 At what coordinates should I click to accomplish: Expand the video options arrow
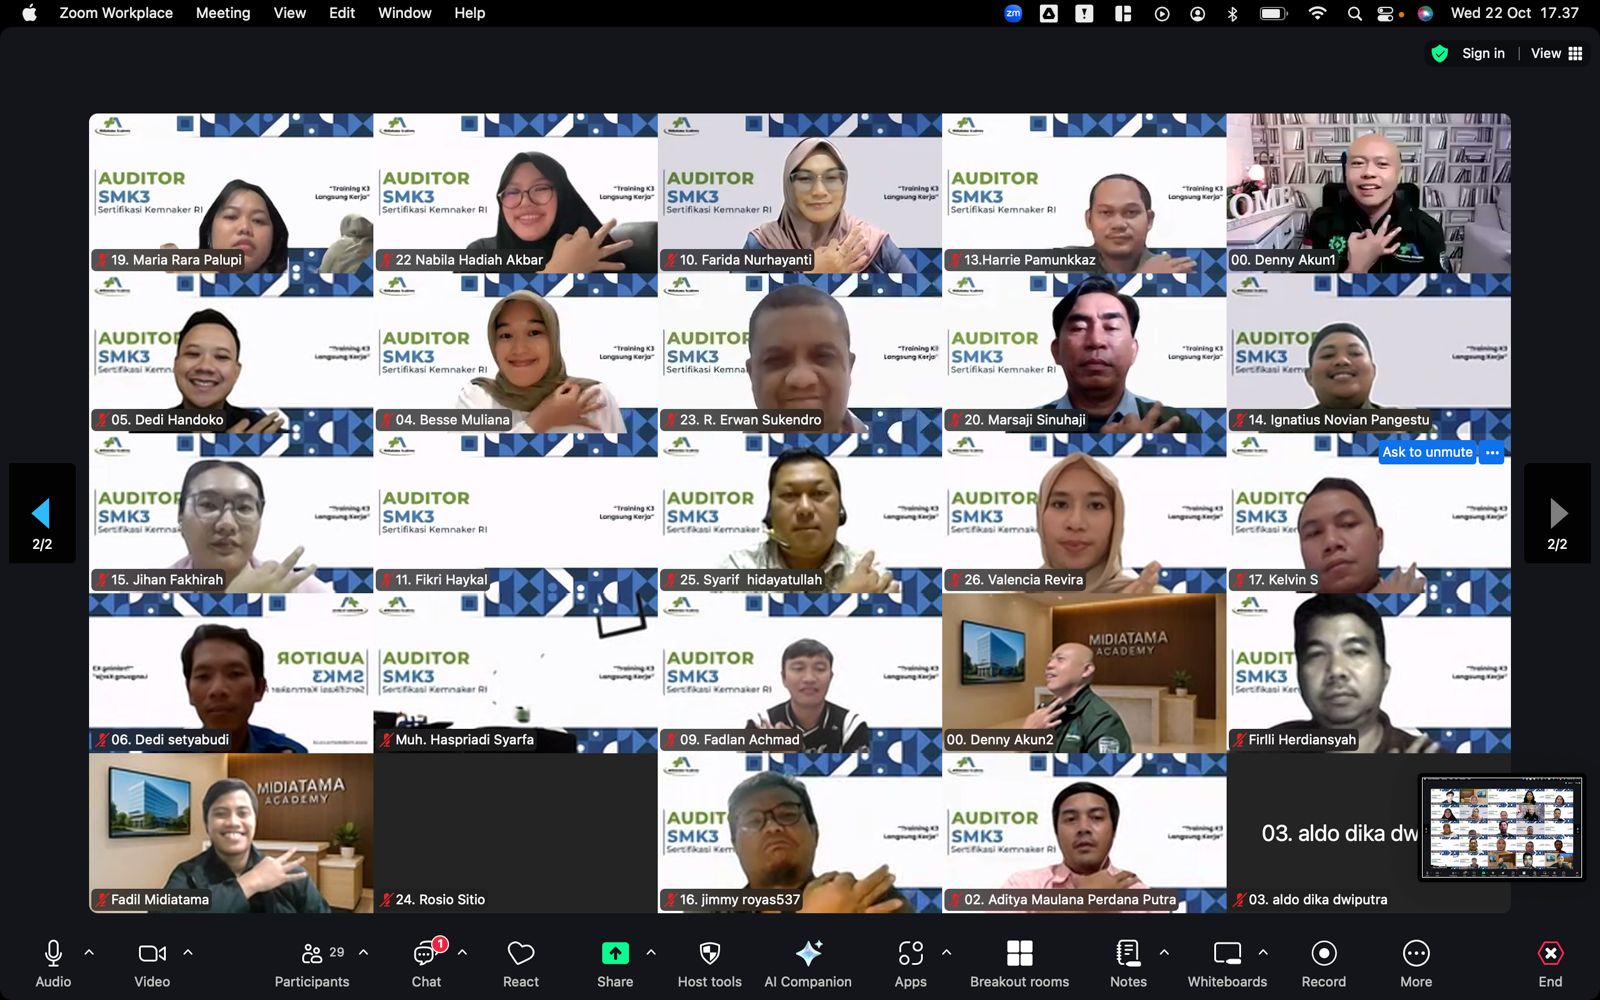(x=188, y=953)
